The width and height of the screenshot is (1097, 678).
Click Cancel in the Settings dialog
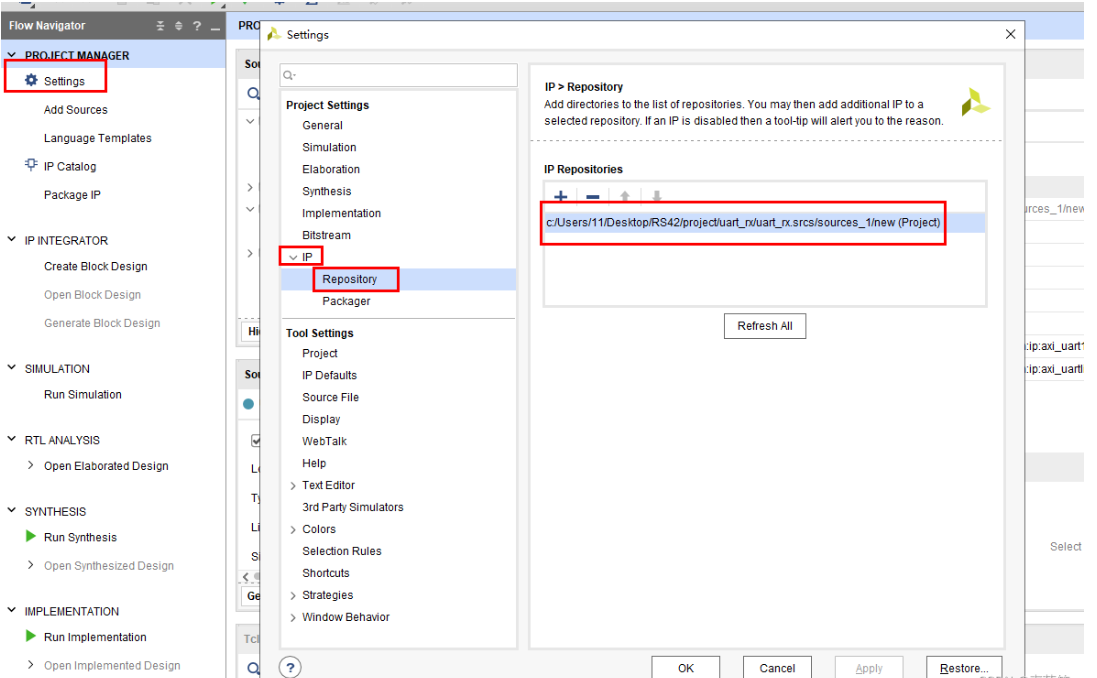(x=777, y=668)
